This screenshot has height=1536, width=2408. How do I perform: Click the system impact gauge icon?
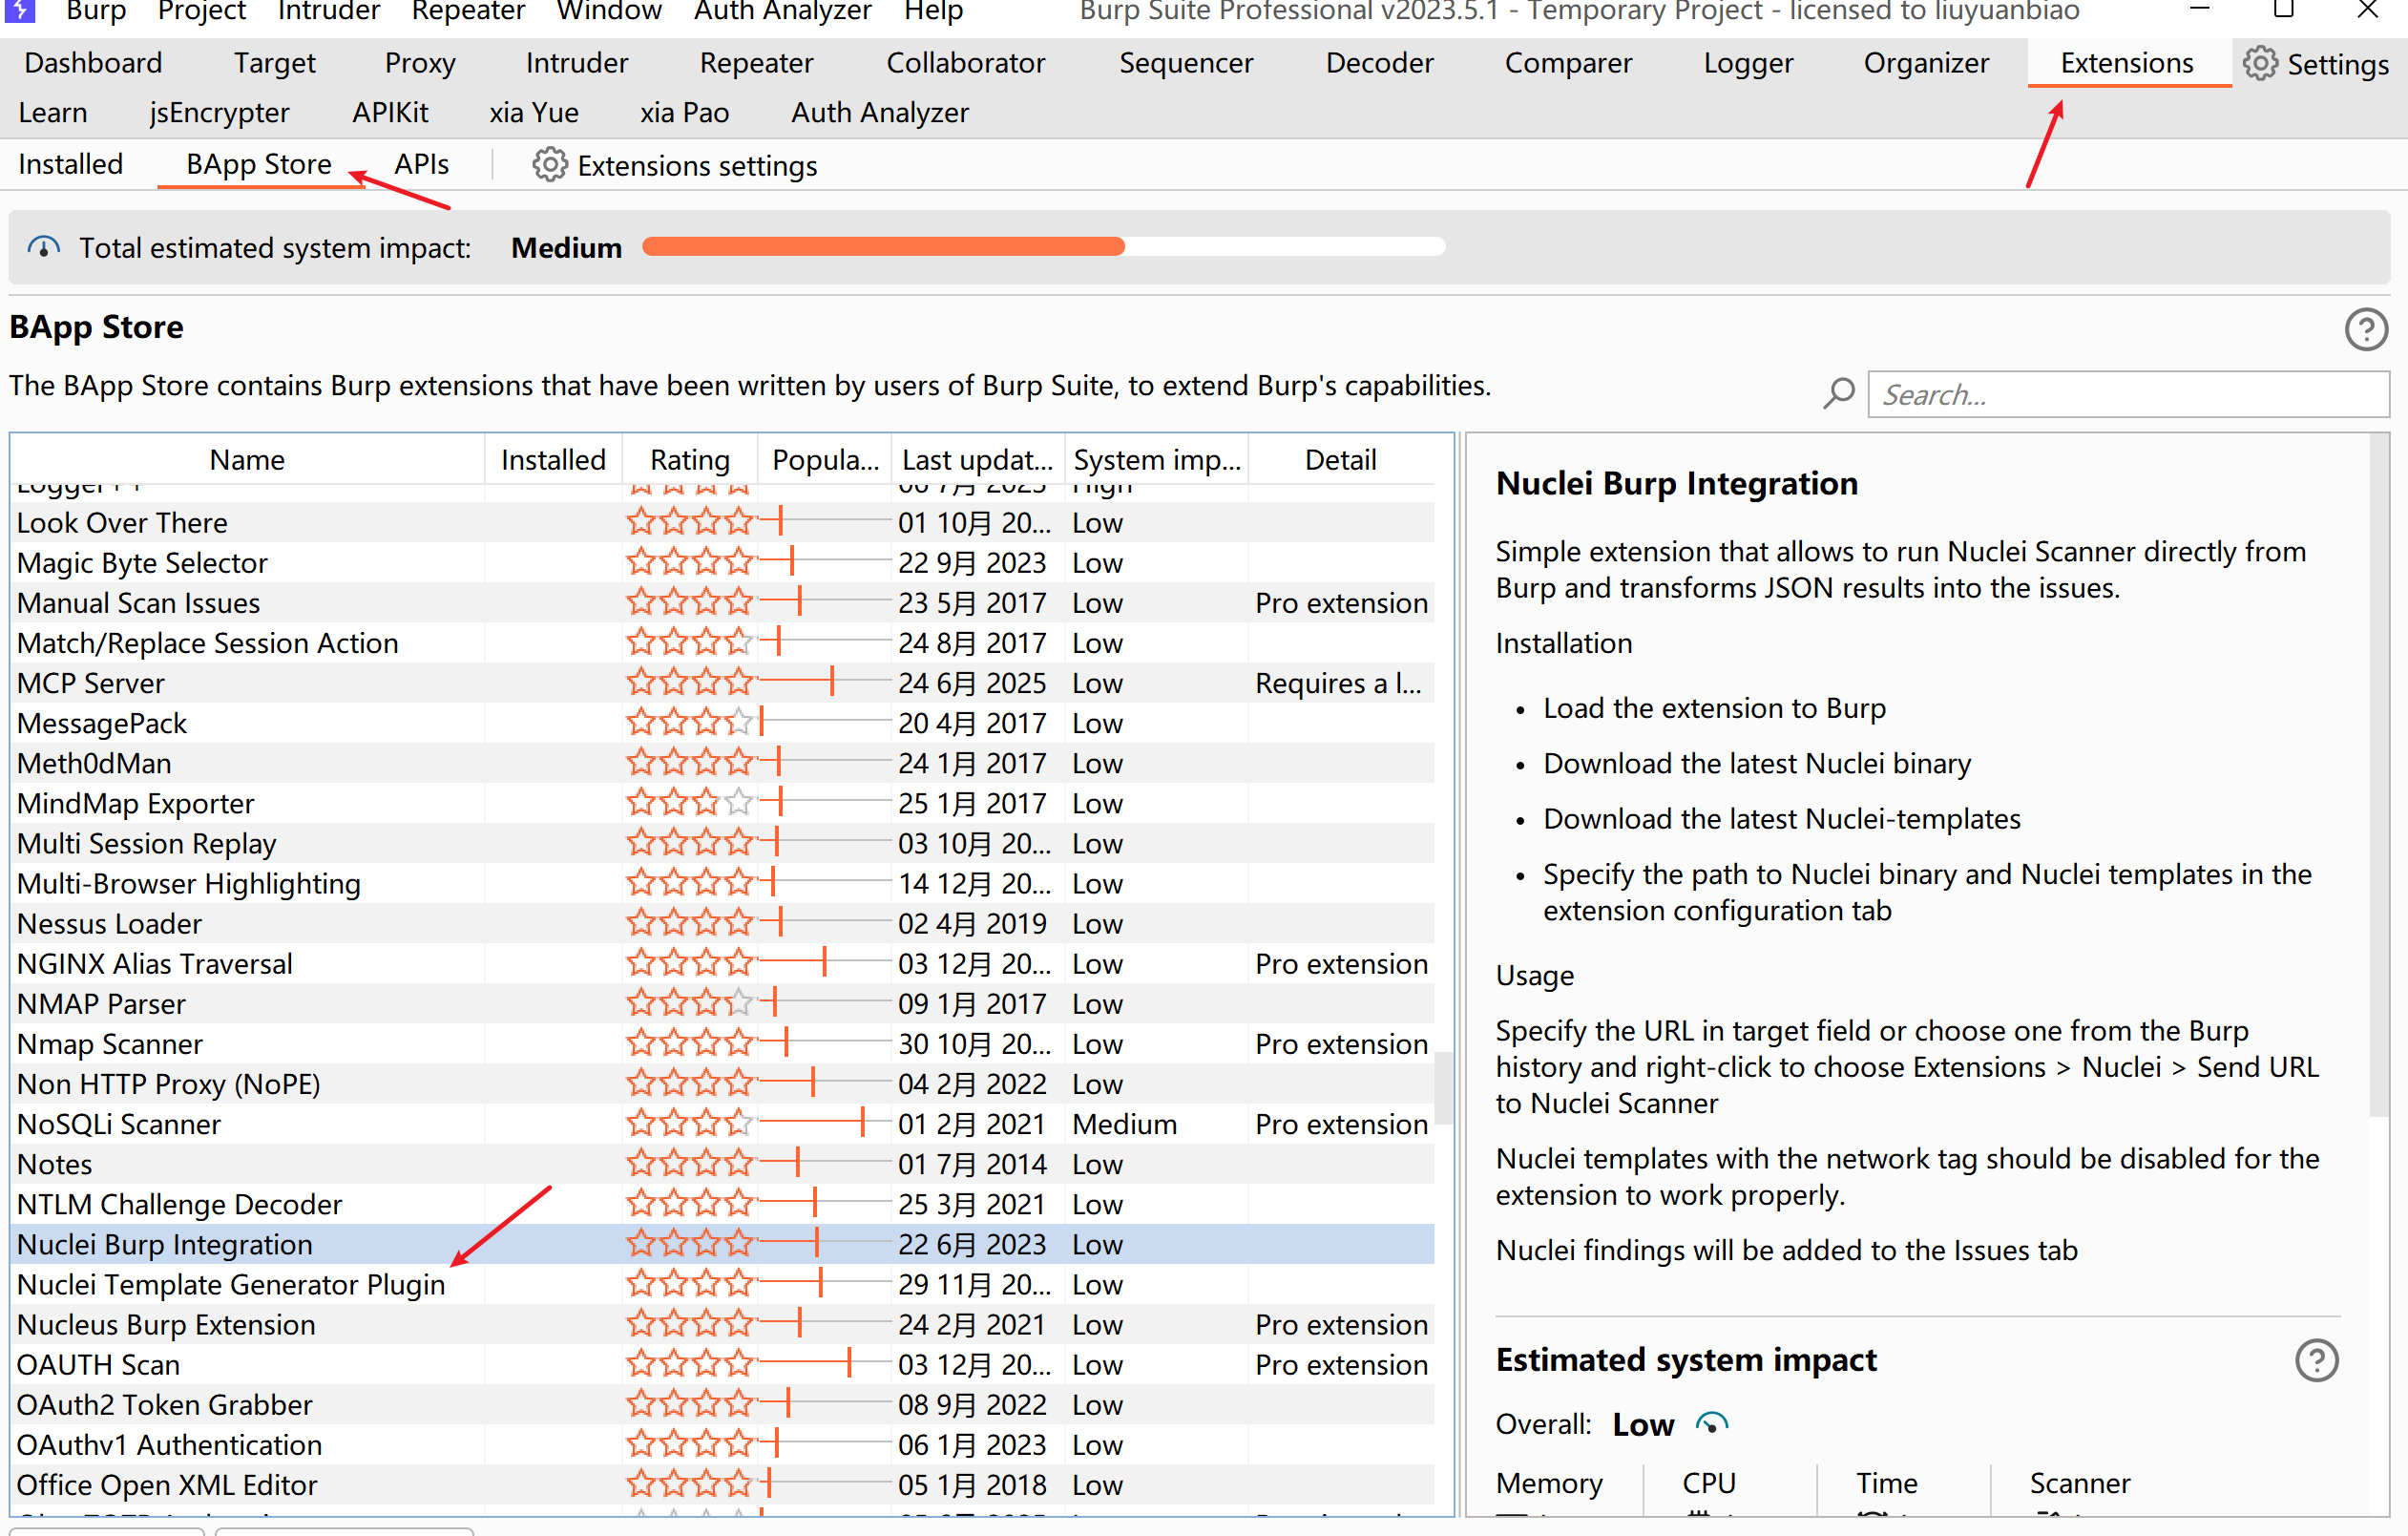click(43, 247)
